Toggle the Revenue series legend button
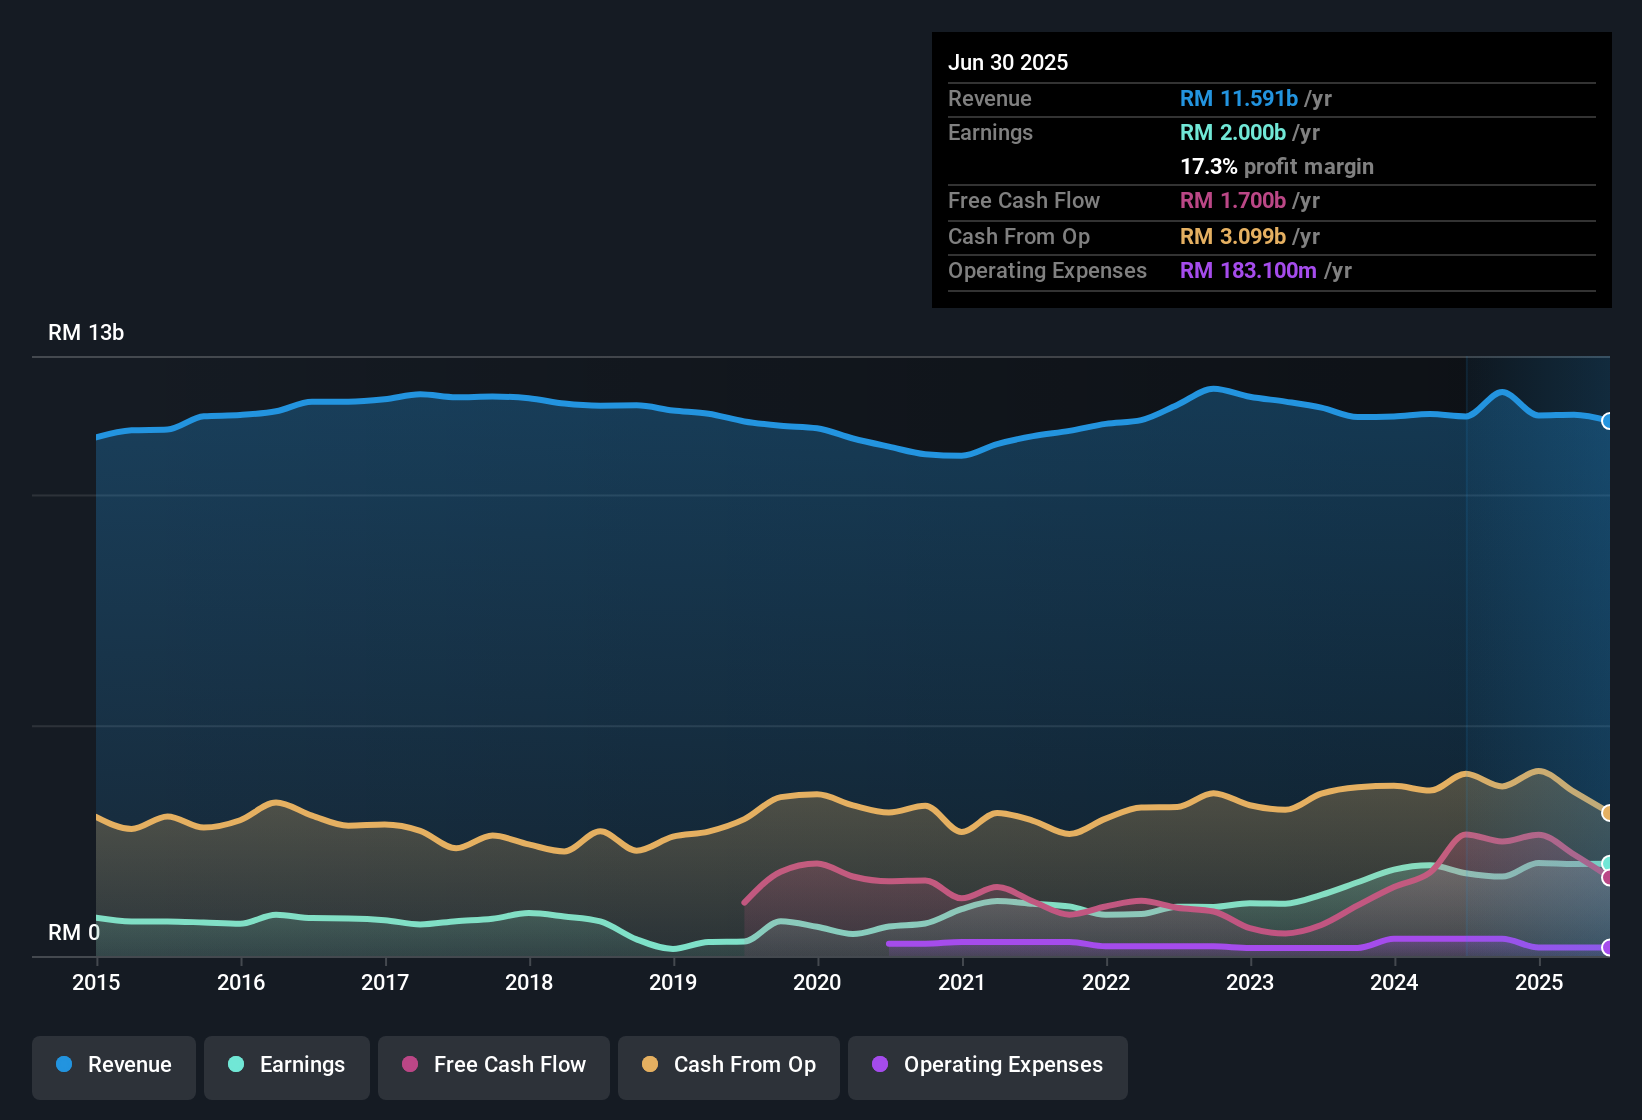Image resolution: width=1642 pixels, height=1120 pixels. [114, 1065]
